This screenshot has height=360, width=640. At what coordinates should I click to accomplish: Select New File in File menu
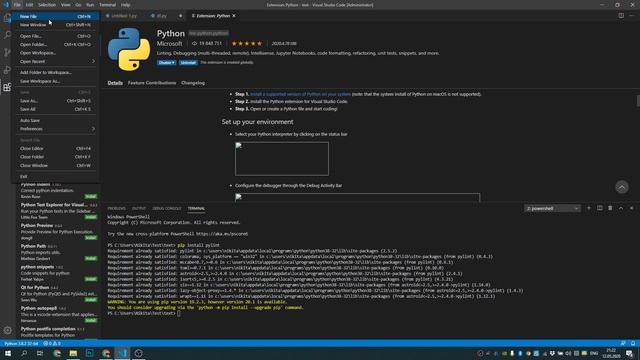tap(56, 16)
